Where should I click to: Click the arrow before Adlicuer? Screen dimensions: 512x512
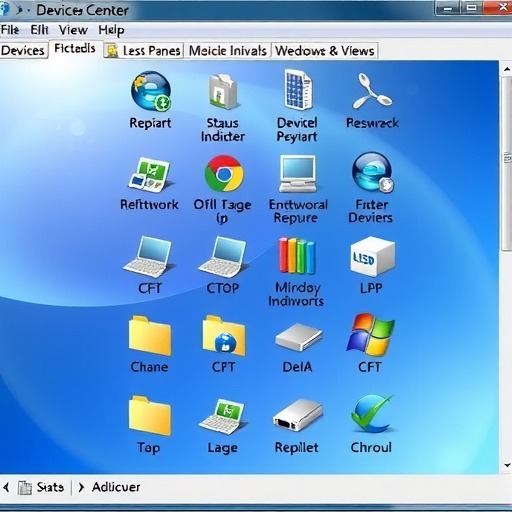coord(81,488)
